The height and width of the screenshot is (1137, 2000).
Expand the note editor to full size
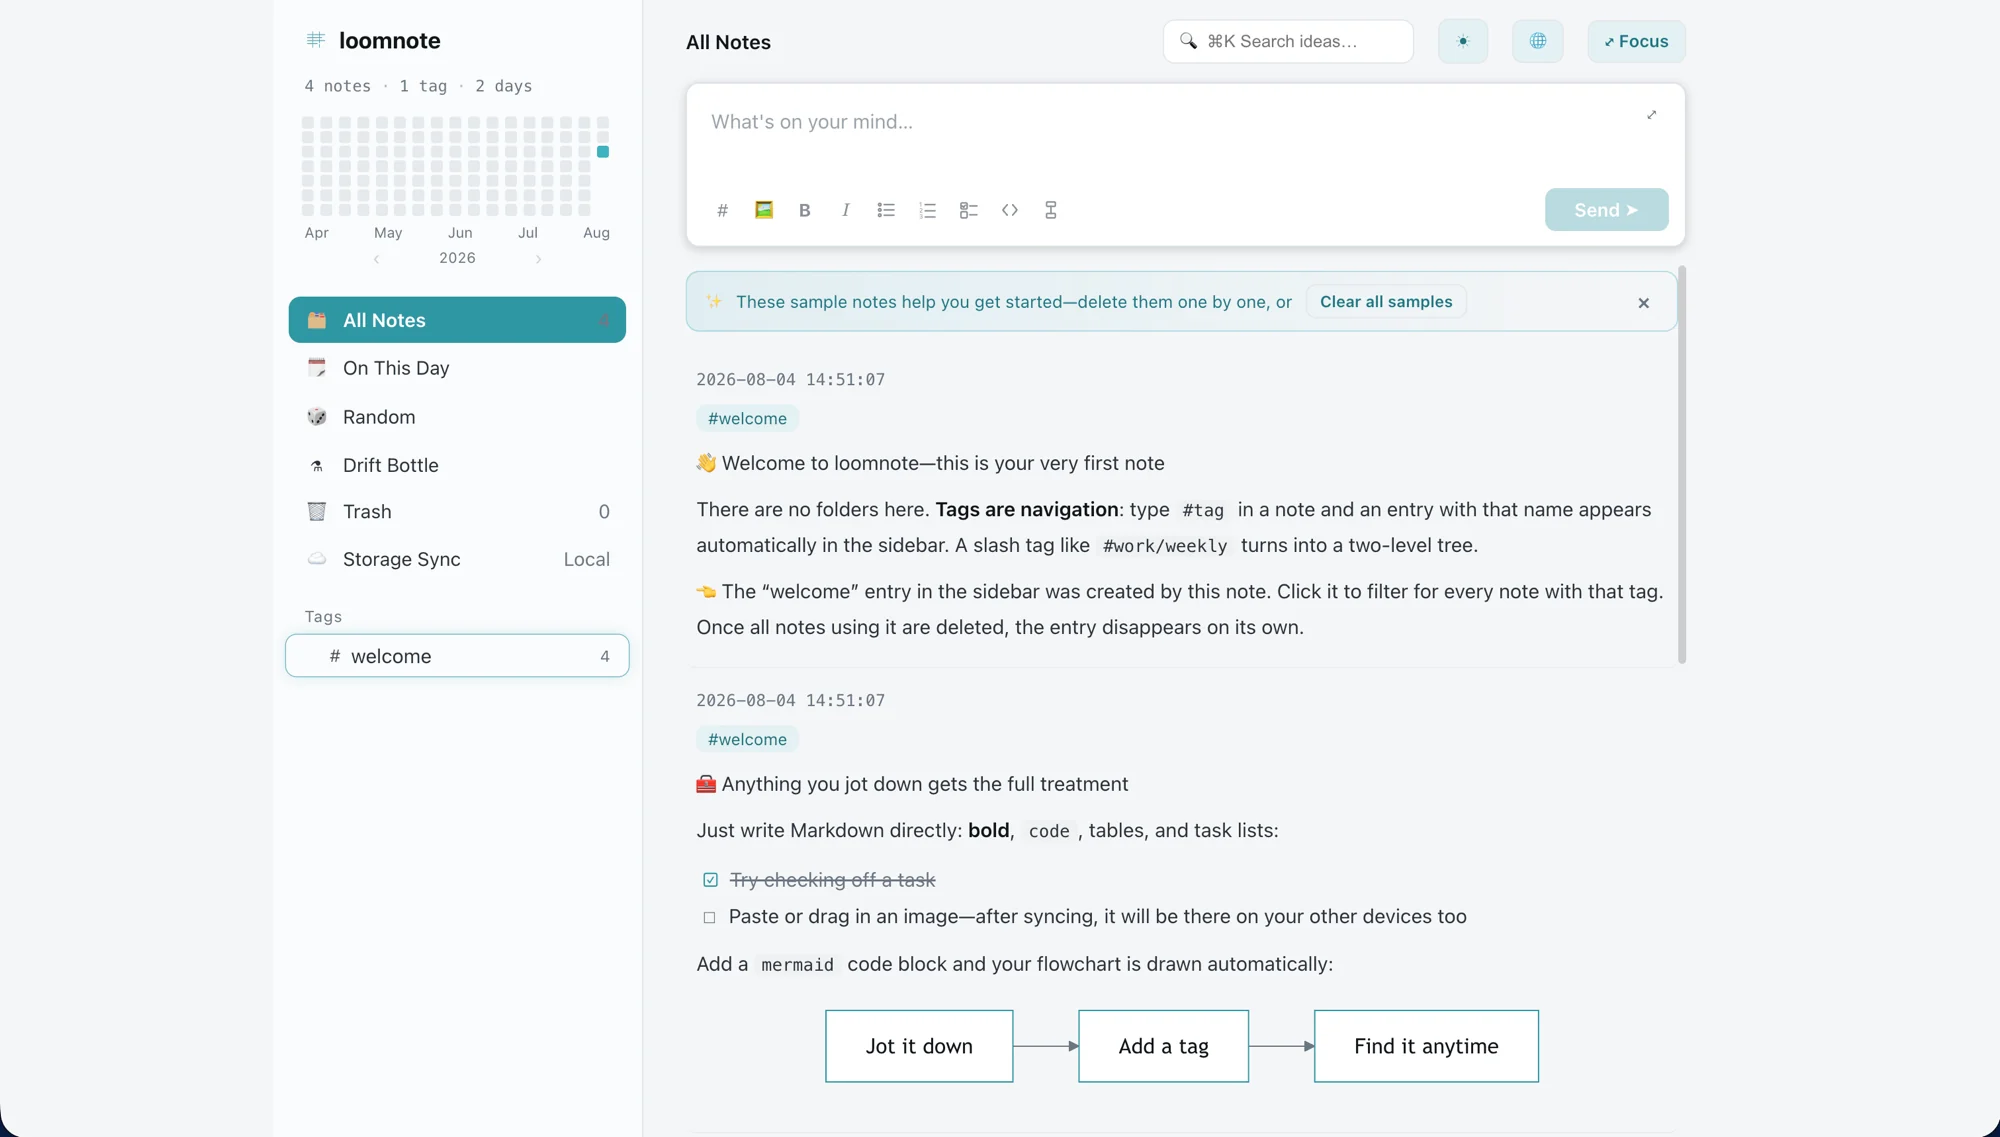(x=1652, y=115)
